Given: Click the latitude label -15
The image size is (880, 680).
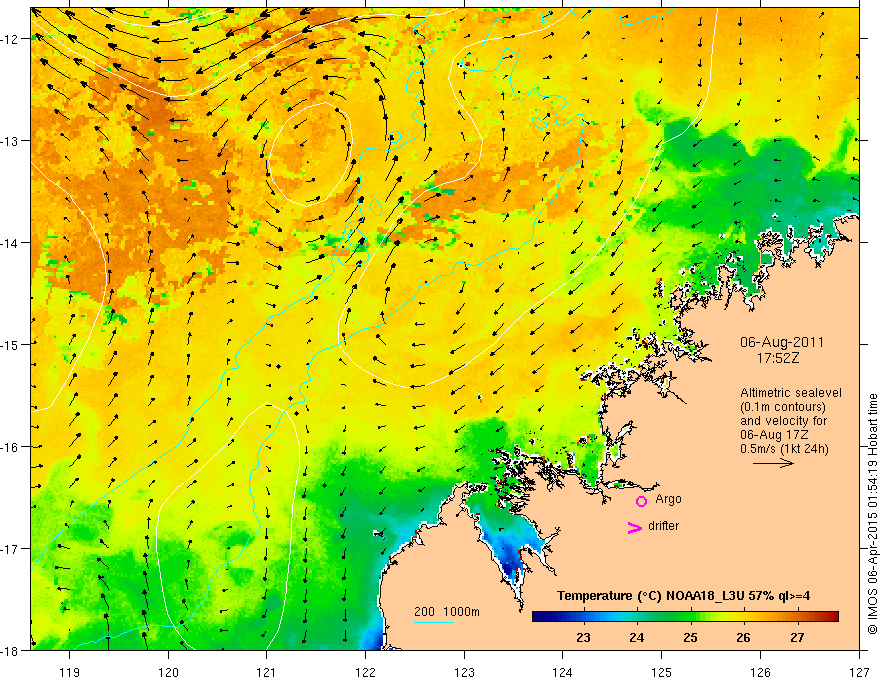Looking at the screenshot, I should [11, 344].
